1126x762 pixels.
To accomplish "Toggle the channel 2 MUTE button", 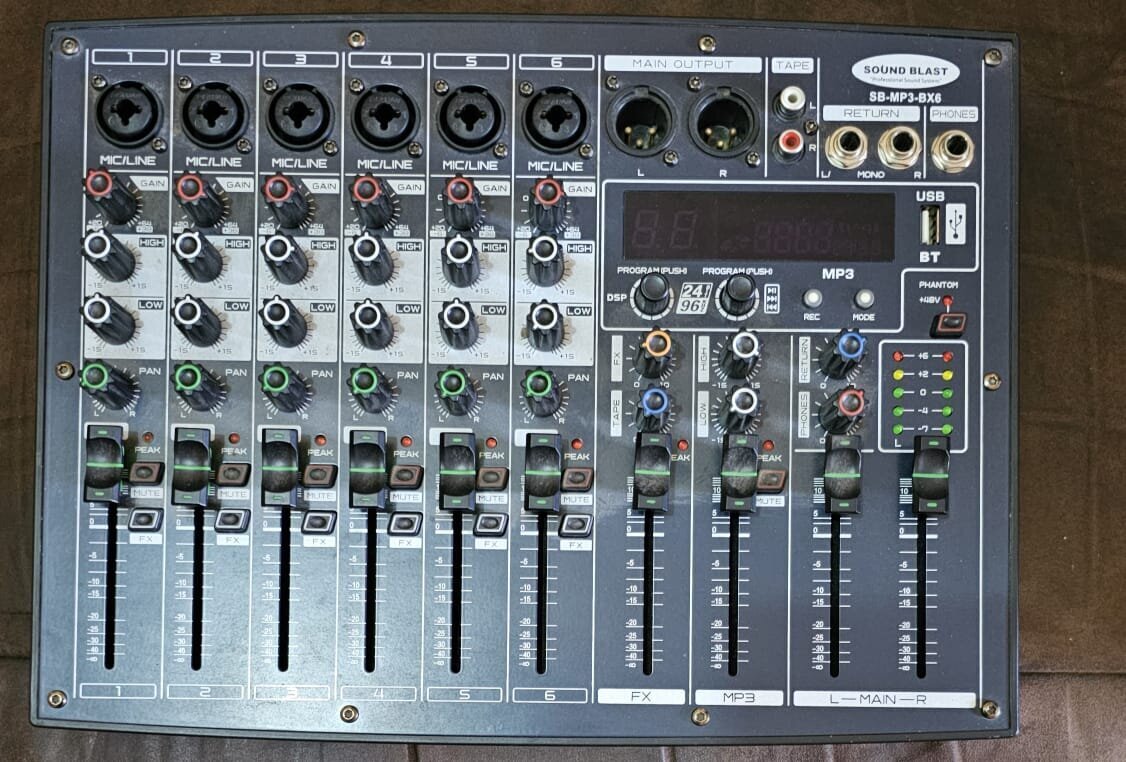I will (x=233, y=475).
